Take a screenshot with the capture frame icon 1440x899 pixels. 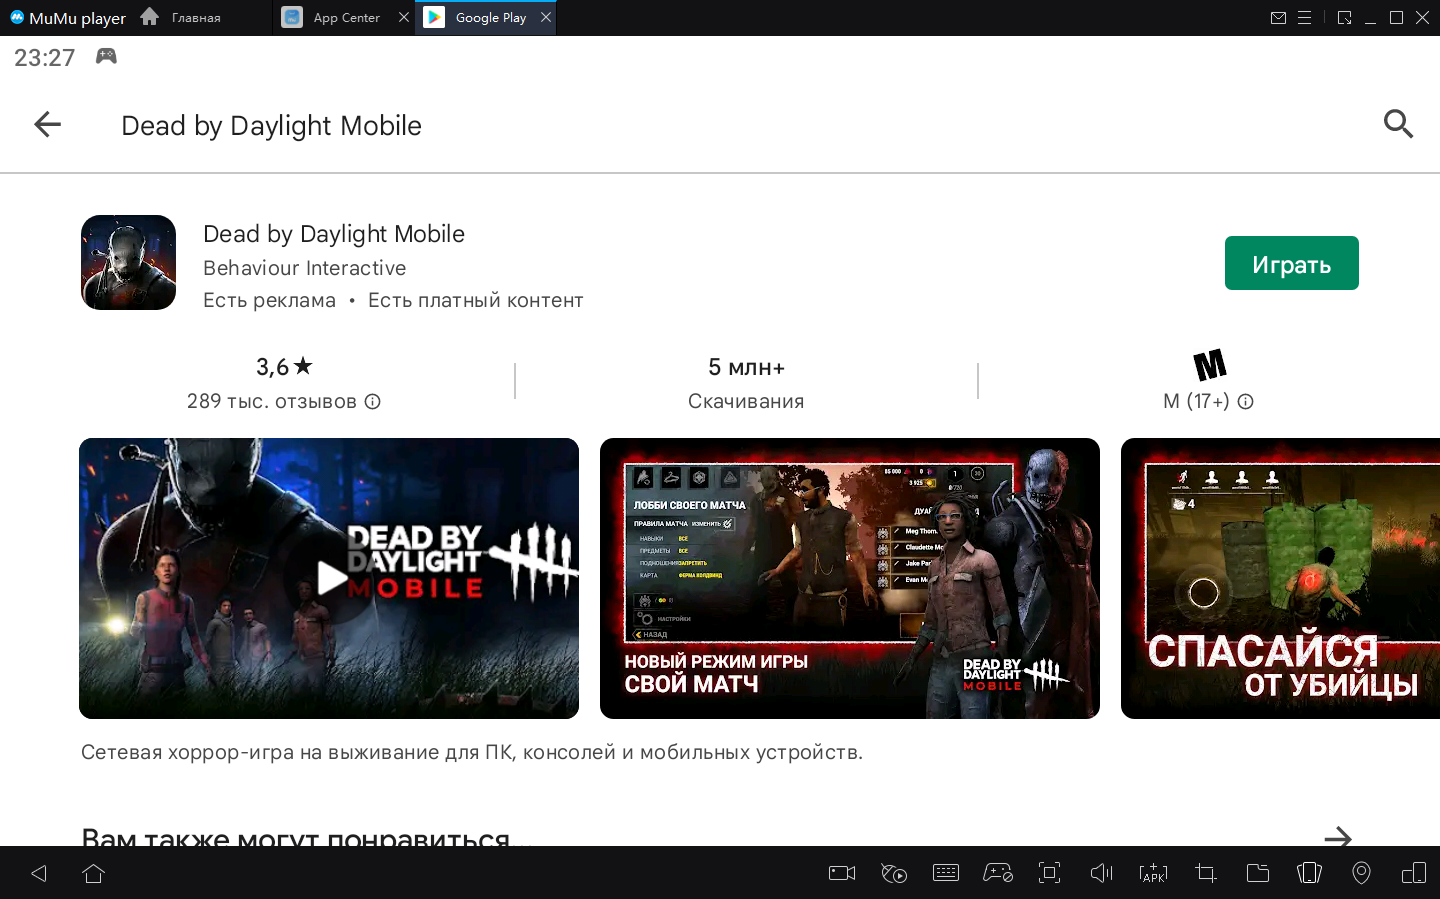(1049, 873)
